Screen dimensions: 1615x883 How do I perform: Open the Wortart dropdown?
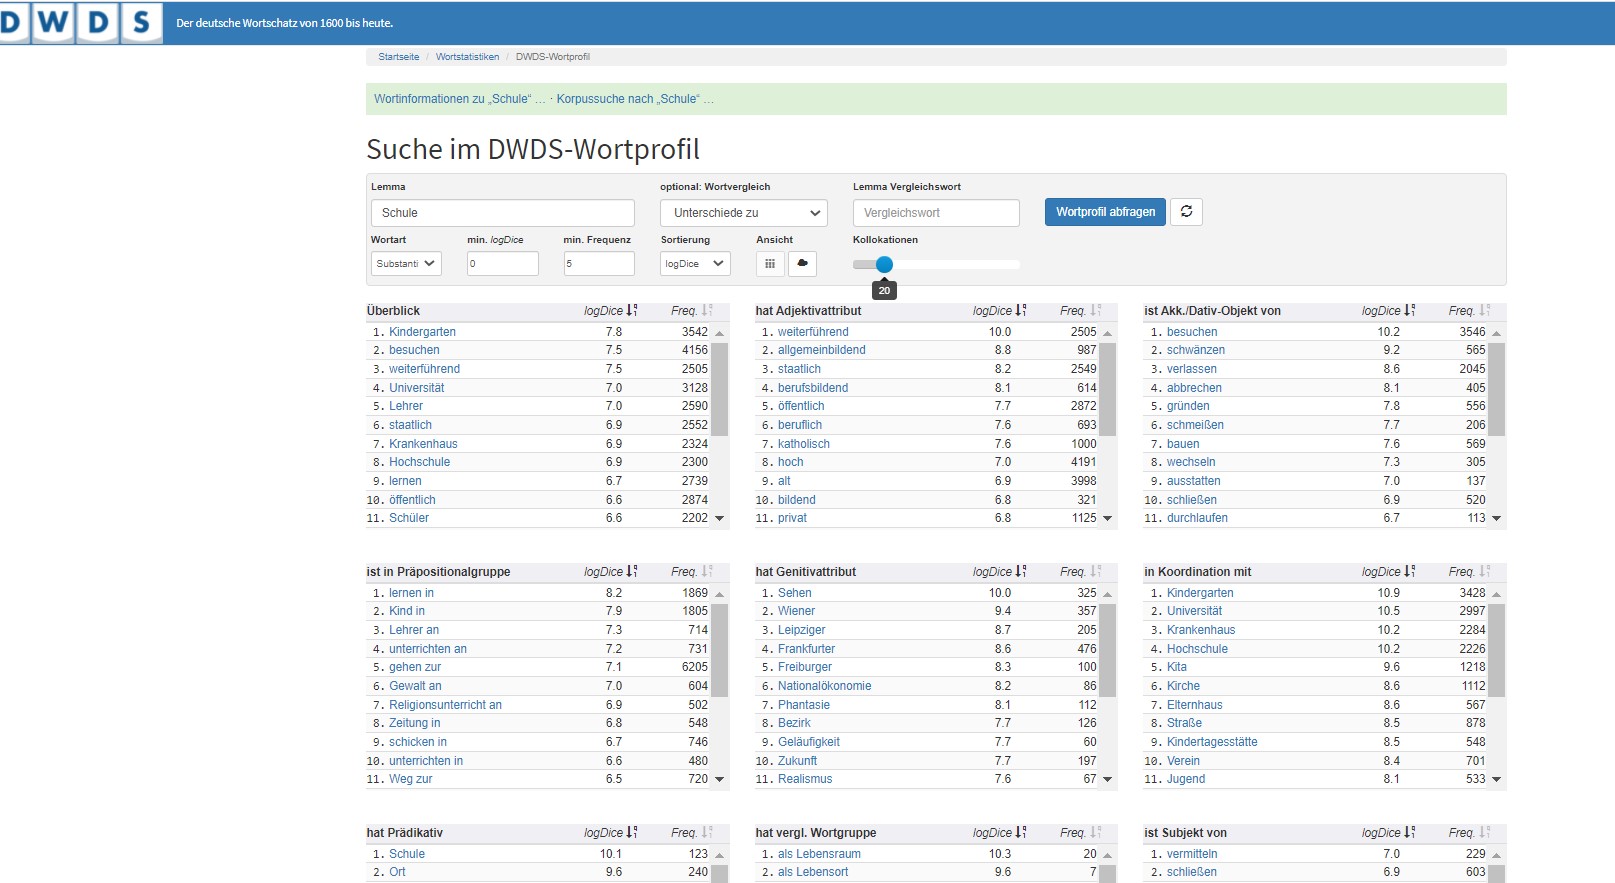tap(406, 264)
